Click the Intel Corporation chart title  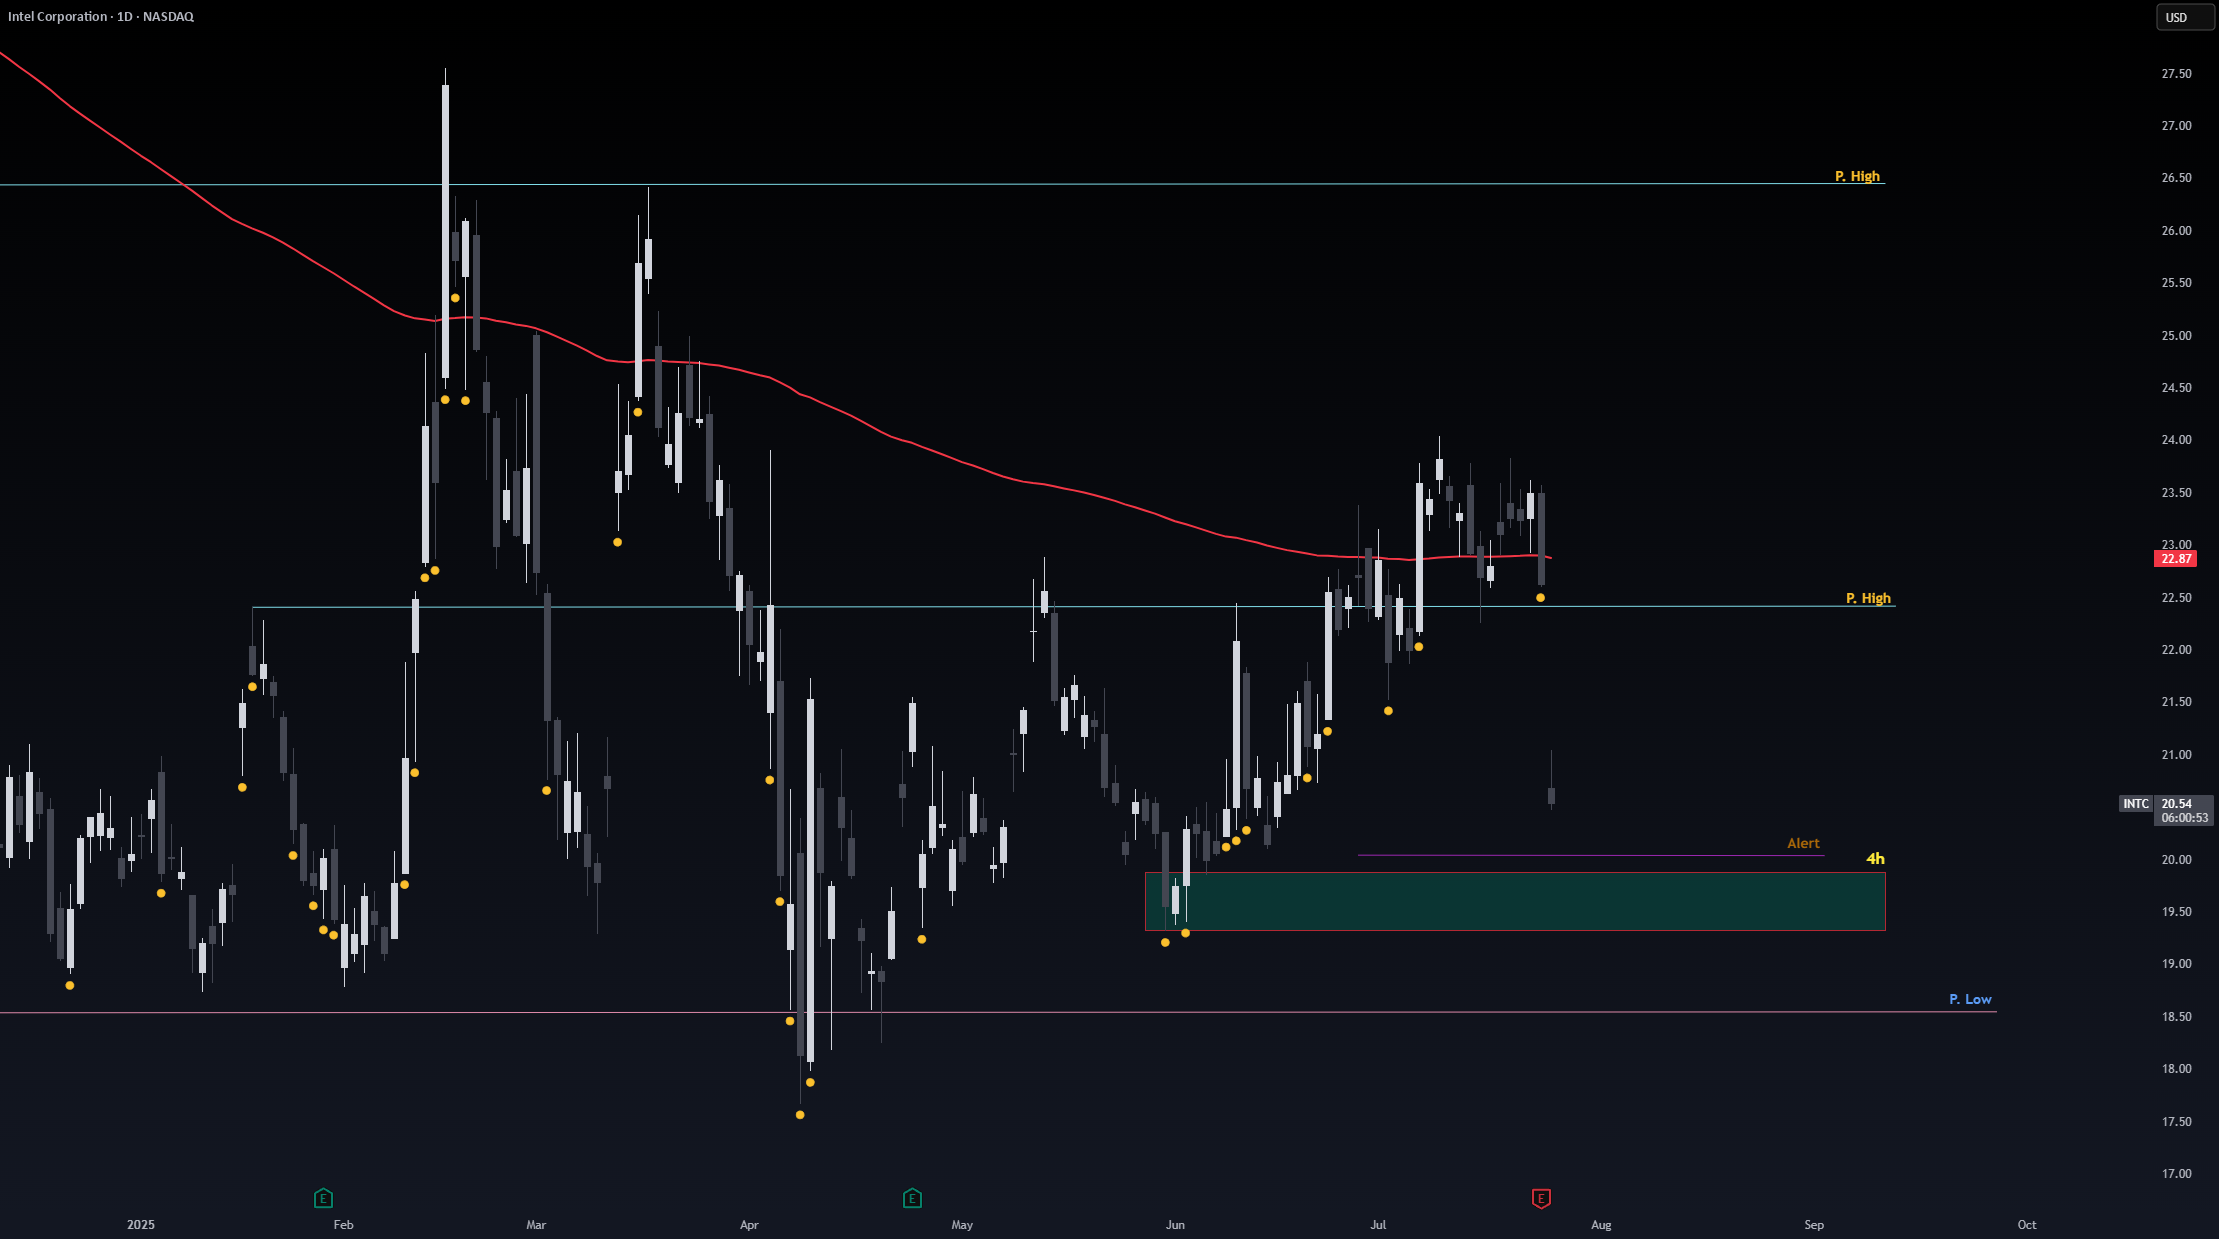[101, 17]
